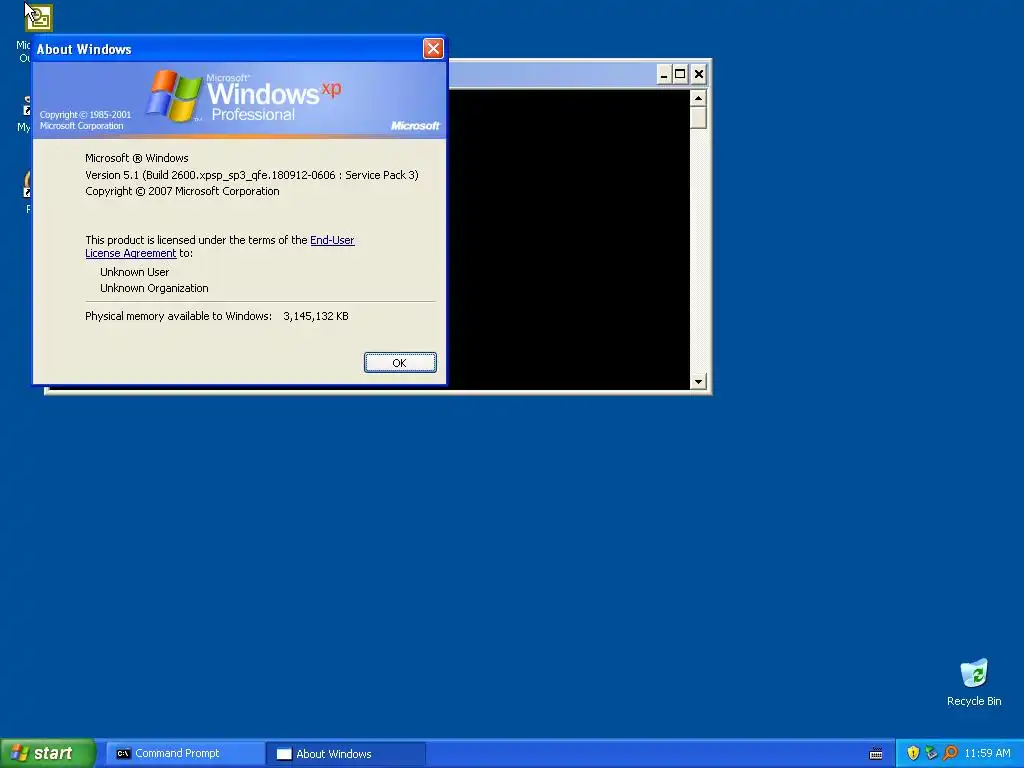Click the 3,145,132 KB memory value
Screen dimensions: 1024x768
(316, 316)
